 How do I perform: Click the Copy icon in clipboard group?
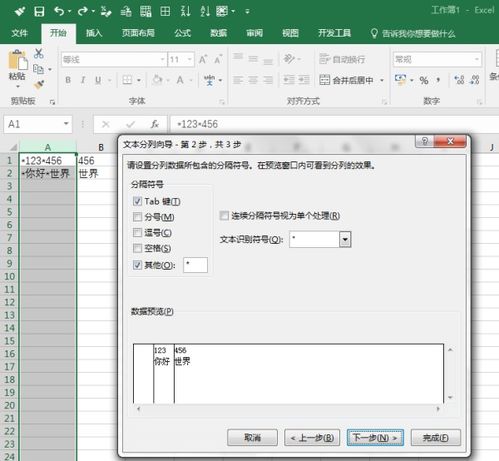[x=38, y=69]
